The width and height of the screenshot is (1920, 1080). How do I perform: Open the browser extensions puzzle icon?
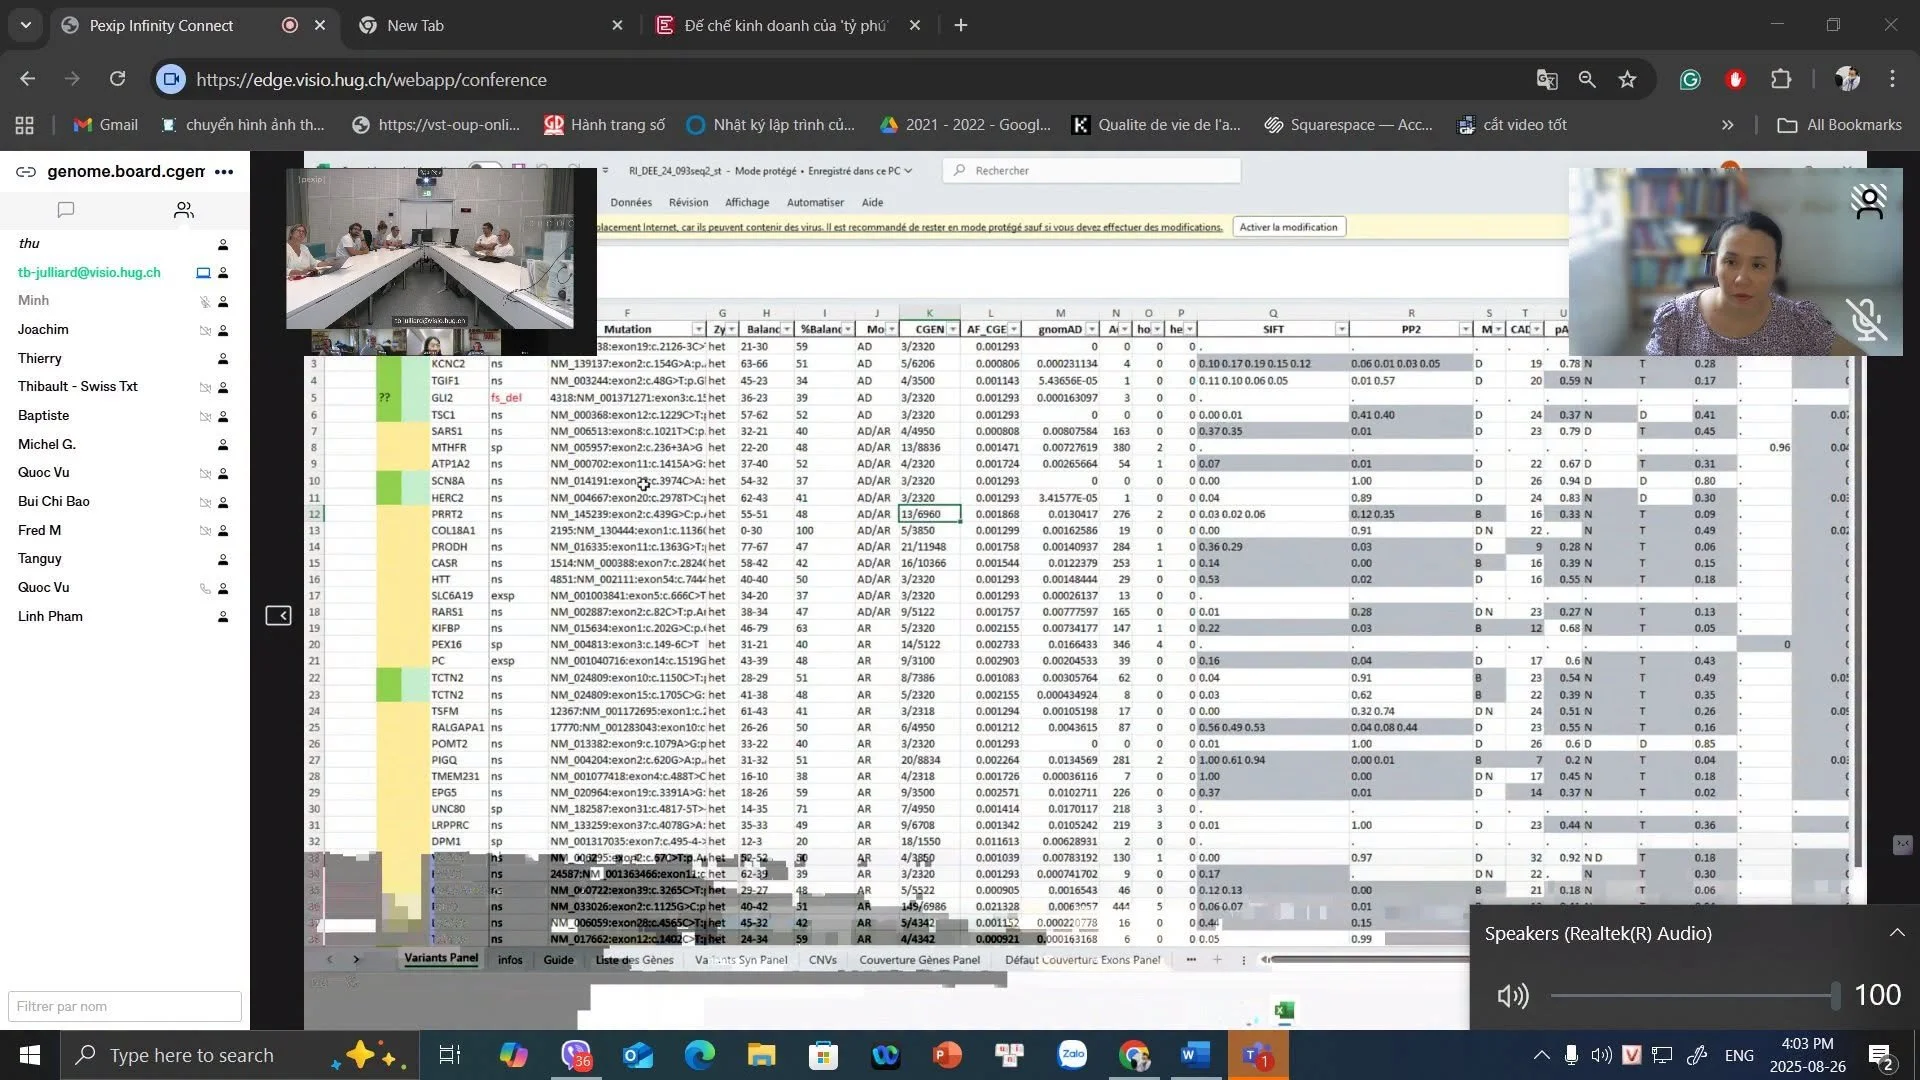point(1781,80)
